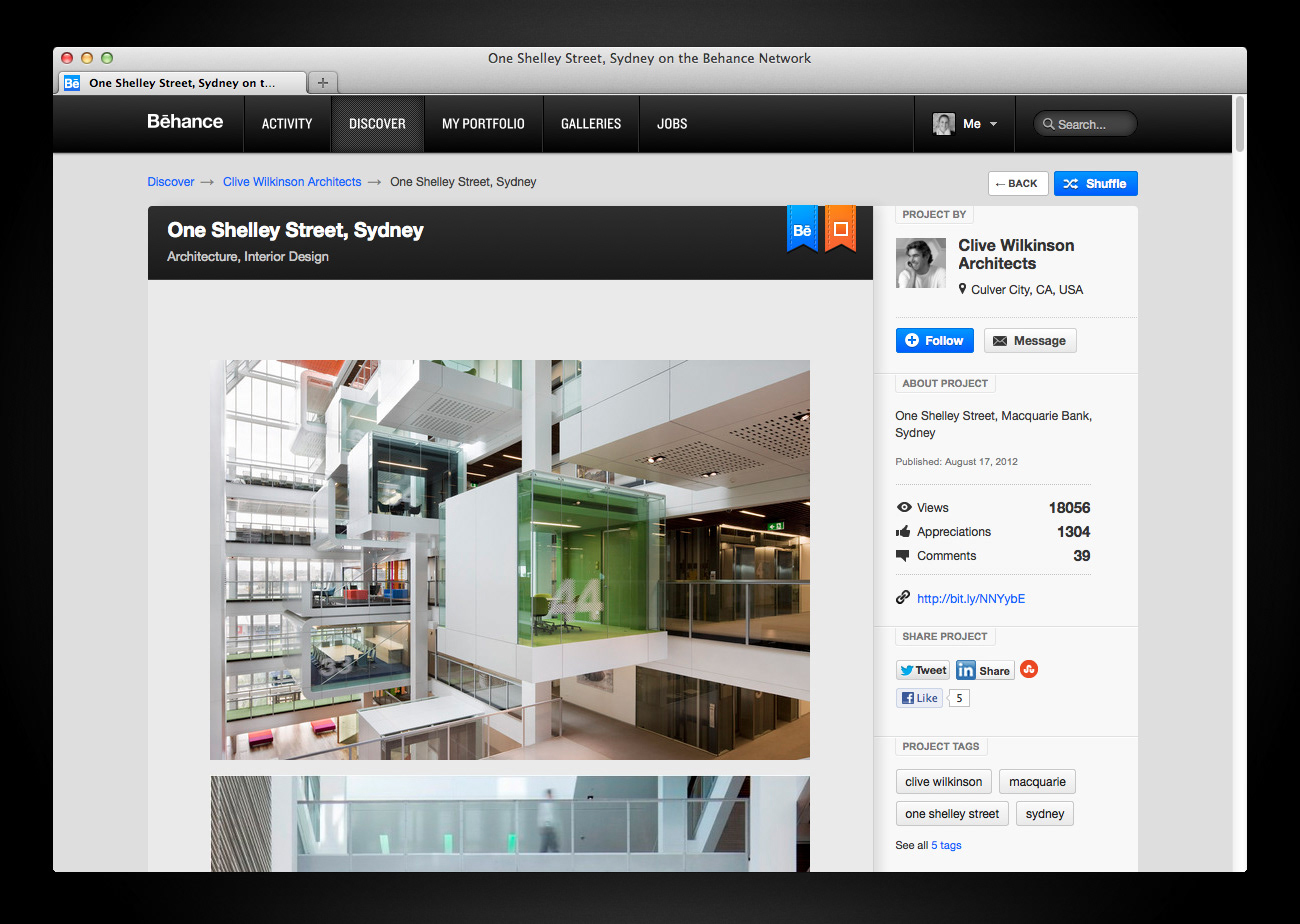Share the project on LinkedIn

coord(985,670)
